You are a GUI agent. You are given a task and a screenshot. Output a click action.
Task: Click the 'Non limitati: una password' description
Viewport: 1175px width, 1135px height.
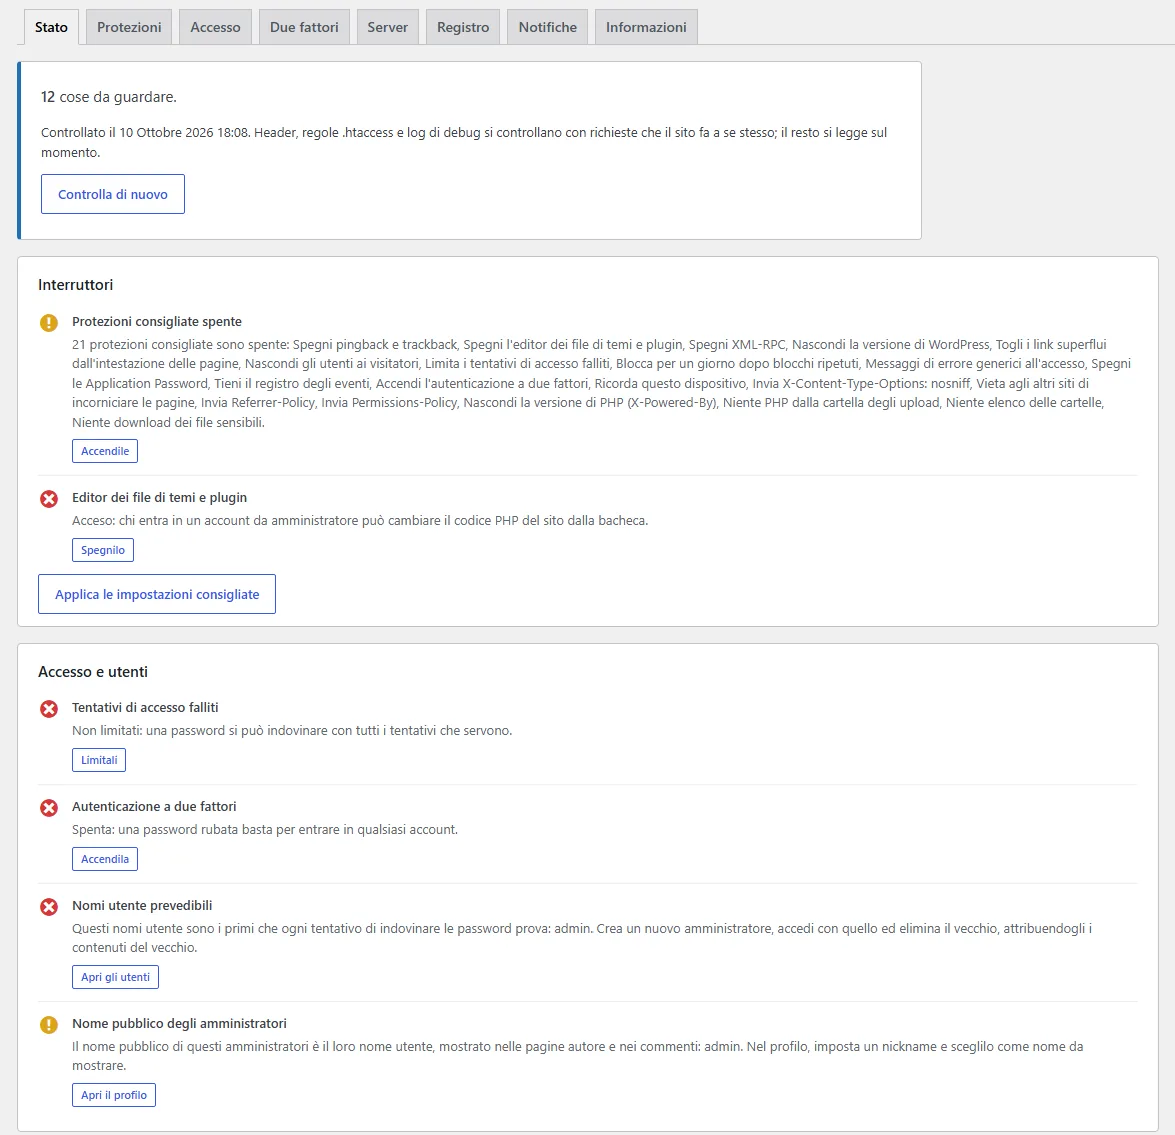click(292, 730)
